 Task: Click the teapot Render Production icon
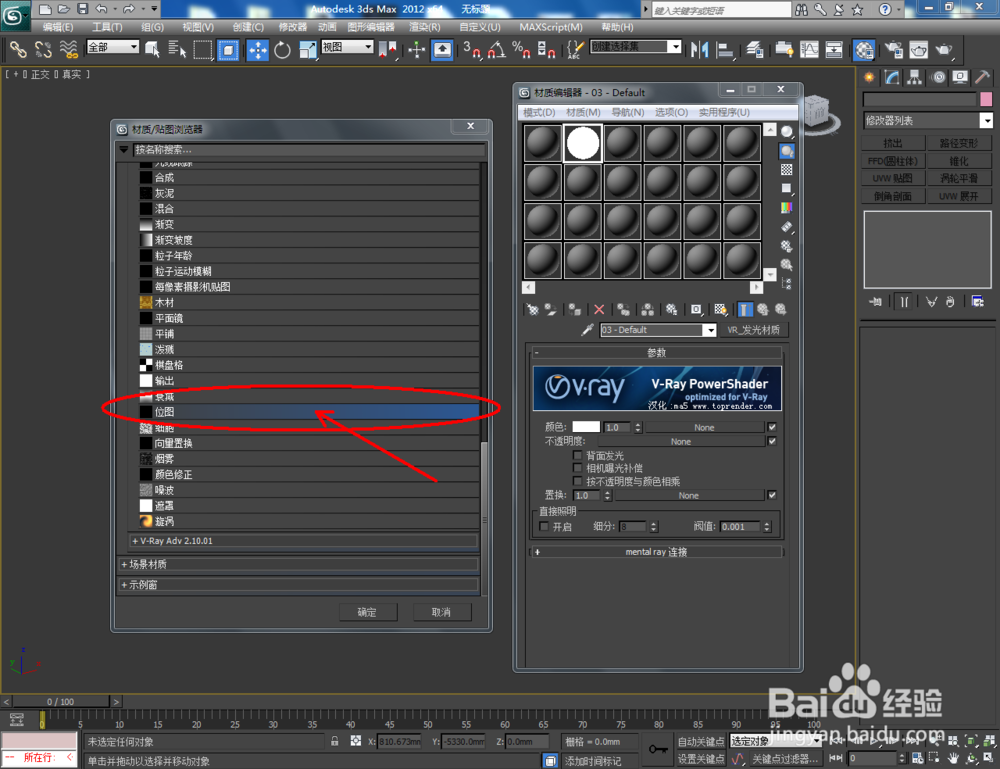944,50
